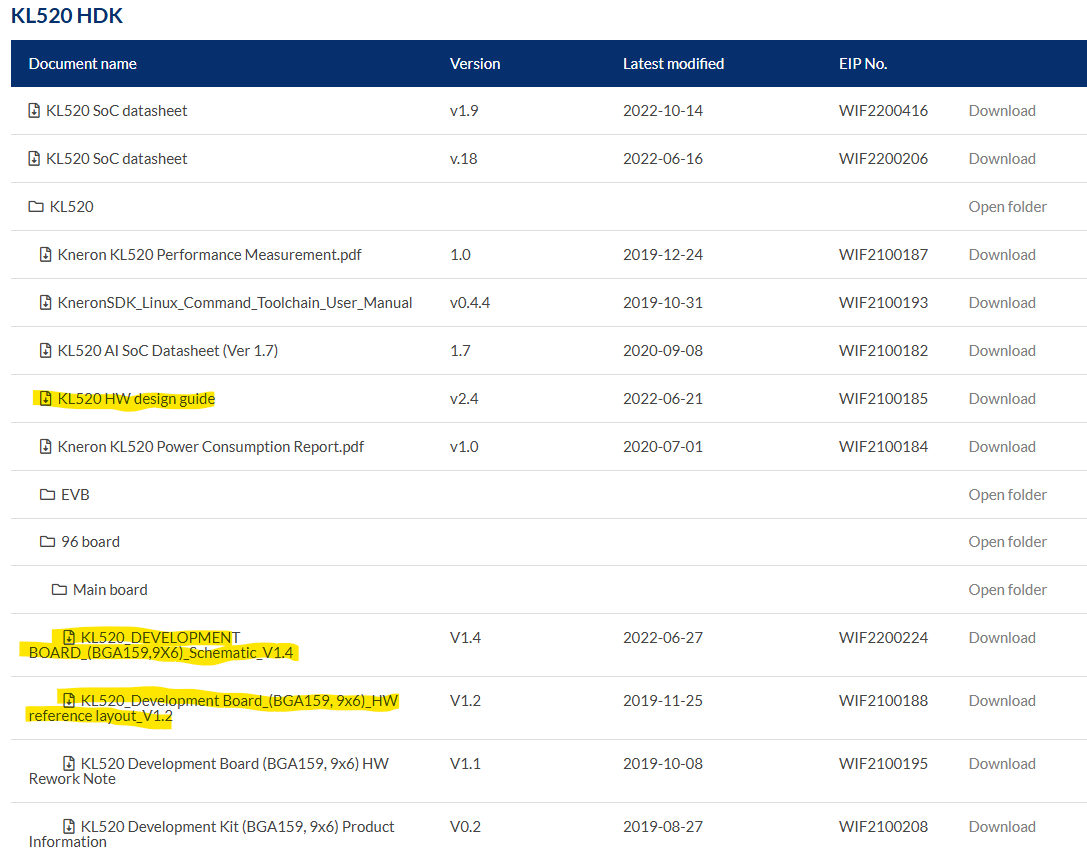Screen dimensions: 1087x853
Task: Click the date 2022-10-14
Action: [663, 110]
